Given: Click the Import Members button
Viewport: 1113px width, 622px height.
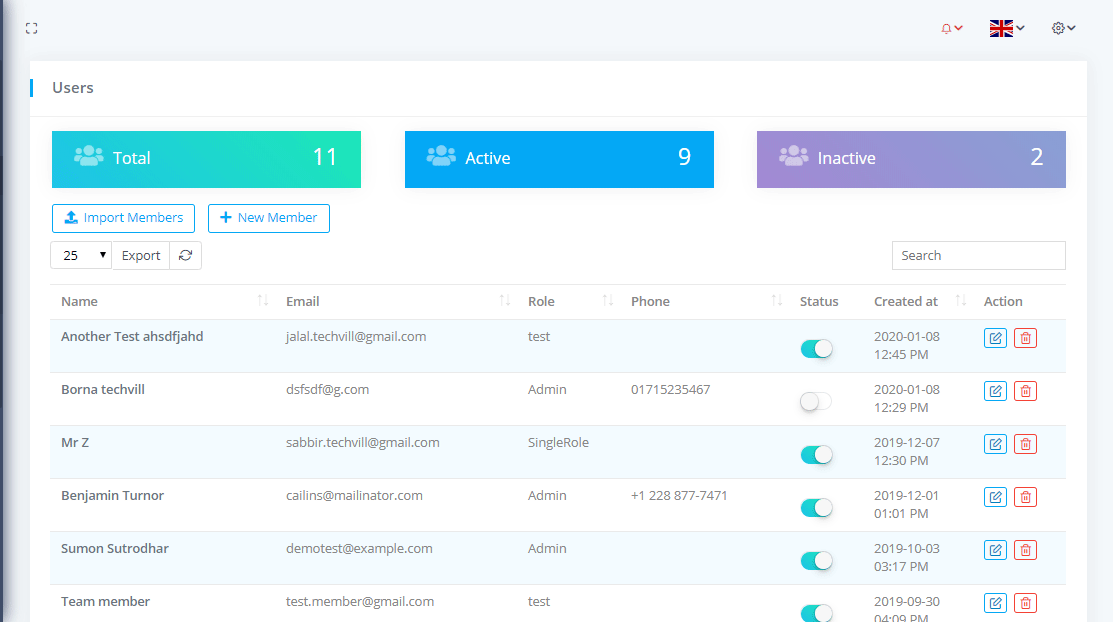Looking at the screenshot, I should coord(123,218).
